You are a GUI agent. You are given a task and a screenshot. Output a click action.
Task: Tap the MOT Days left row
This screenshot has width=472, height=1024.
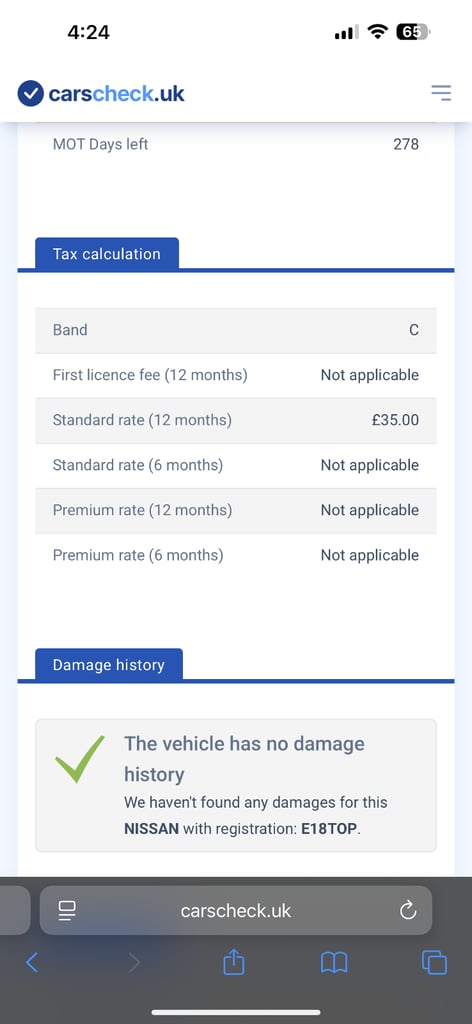click(x=236, y=144)
